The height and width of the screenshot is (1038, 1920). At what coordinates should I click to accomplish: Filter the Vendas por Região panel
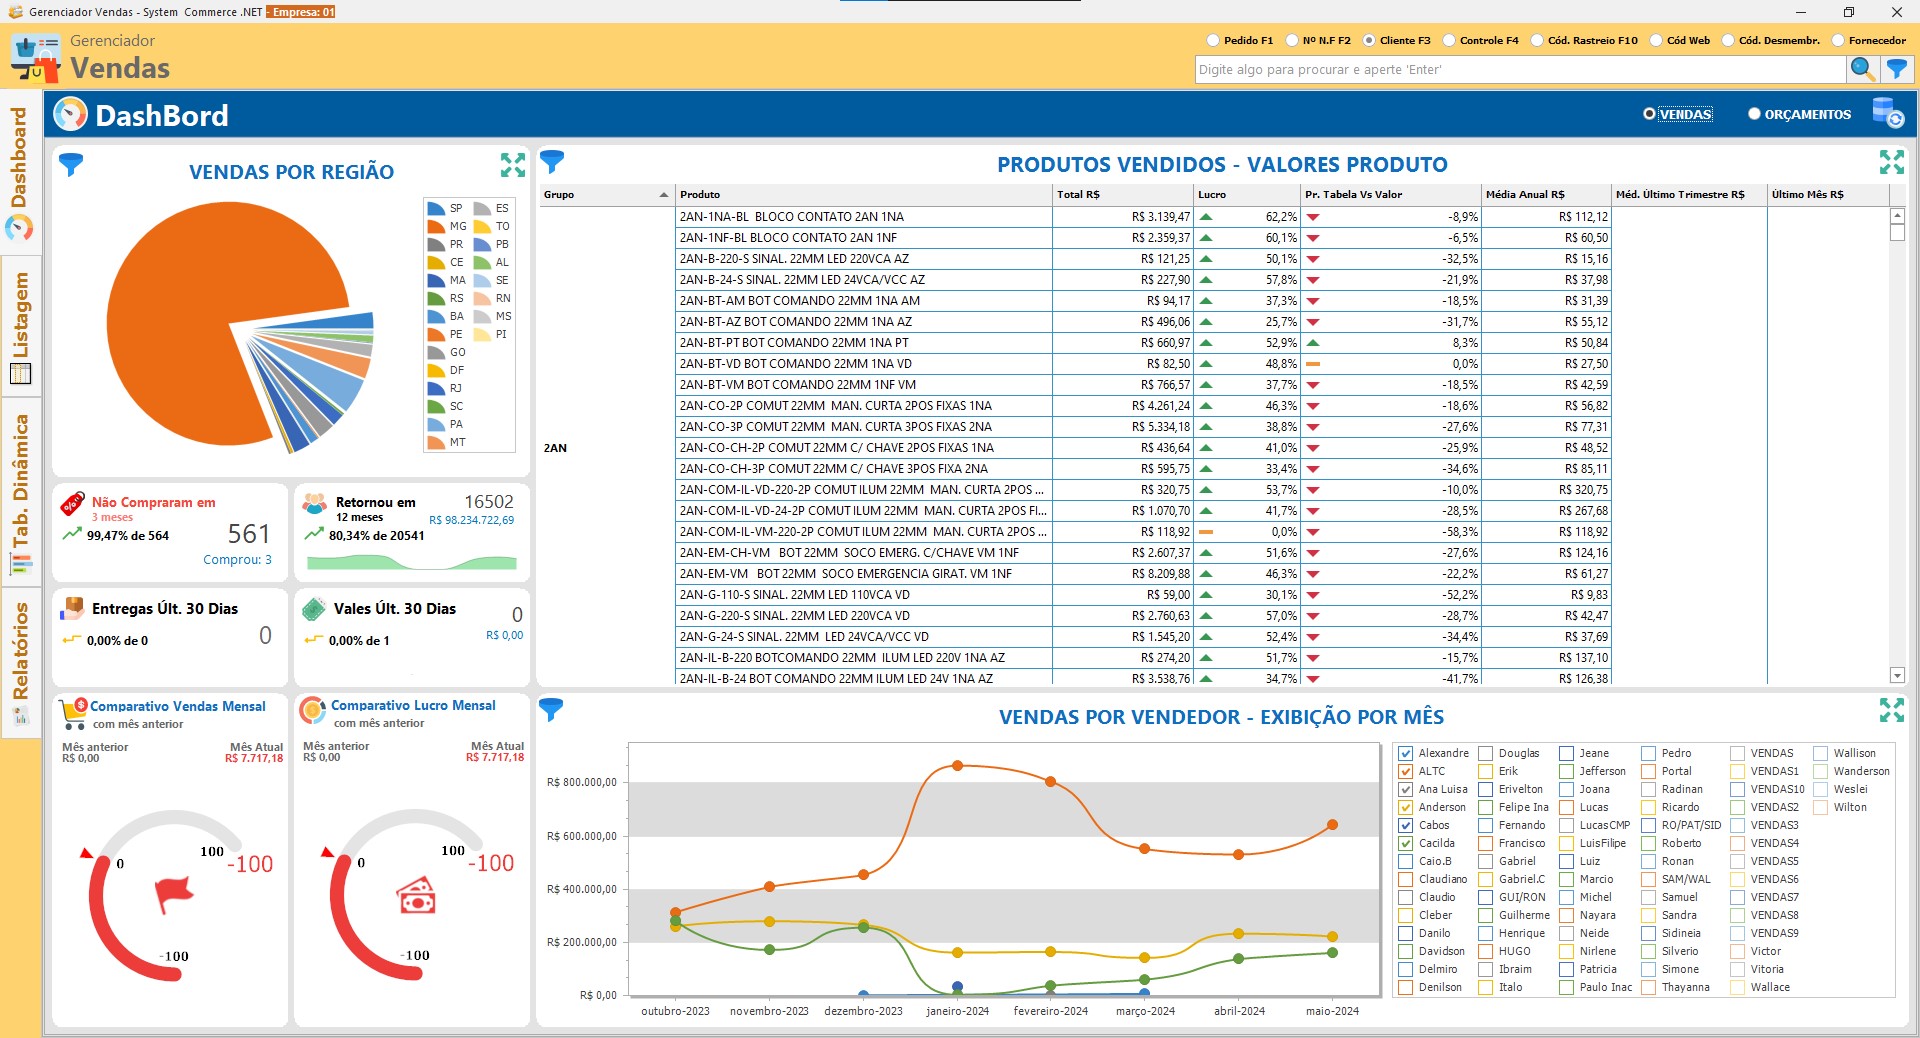71,165
